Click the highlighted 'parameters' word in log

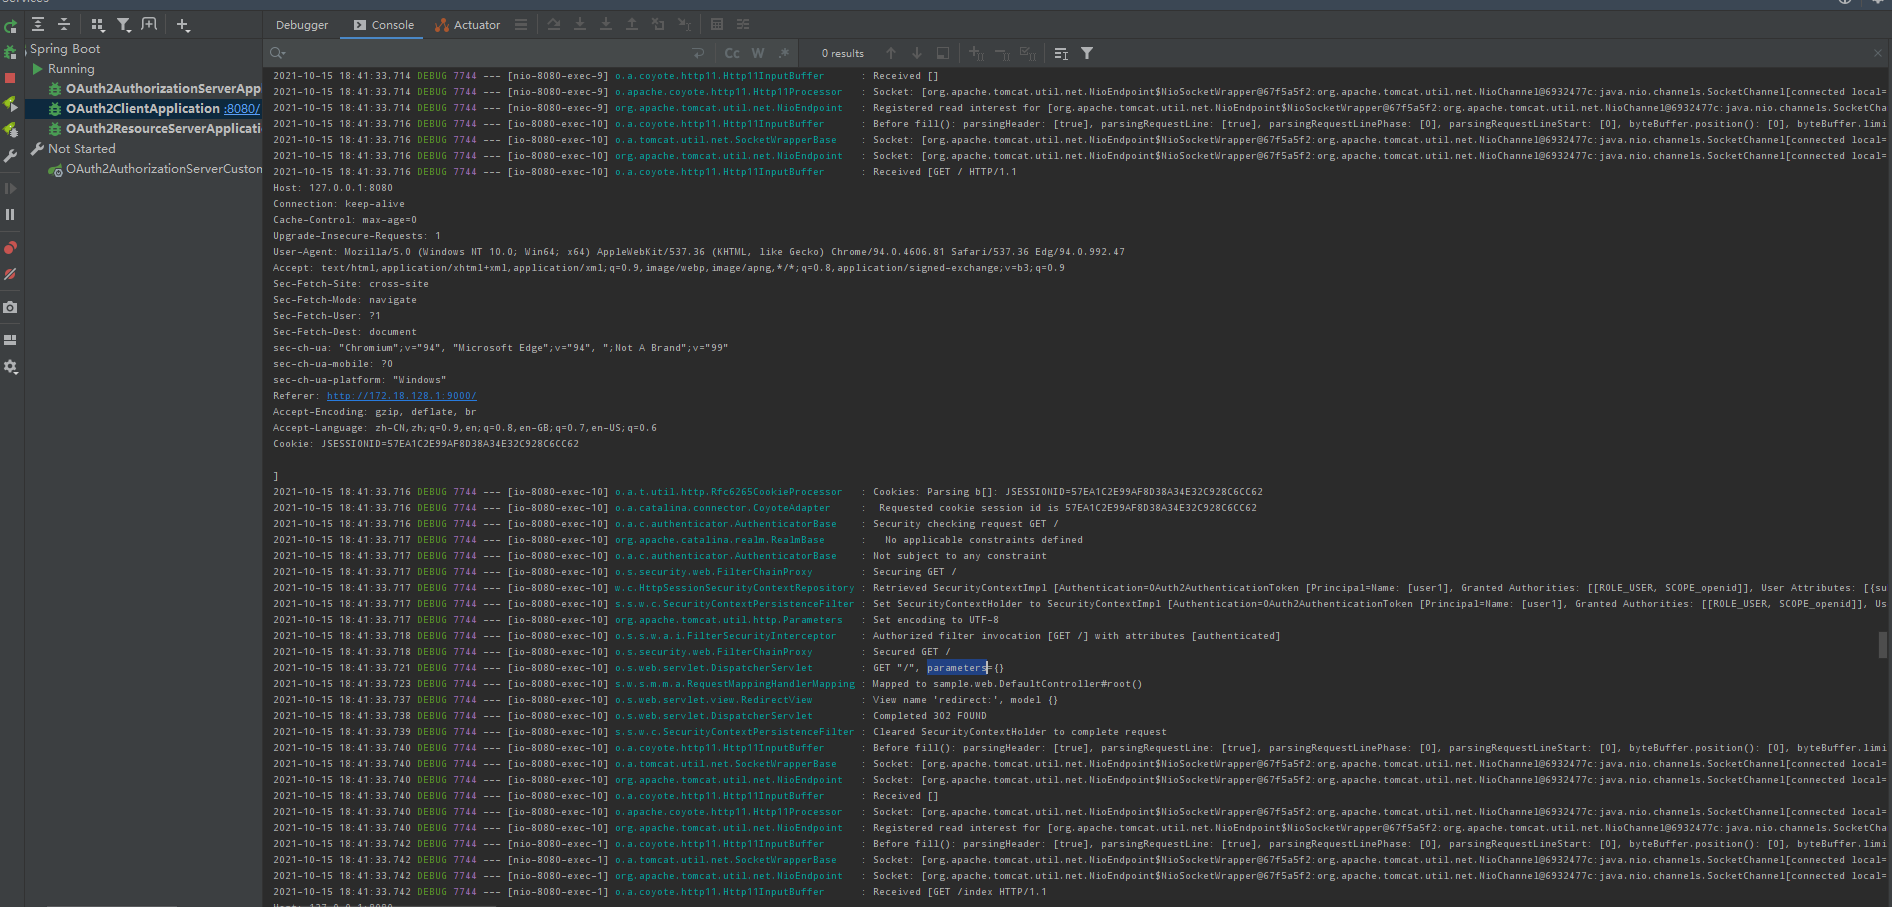point(957,668)
